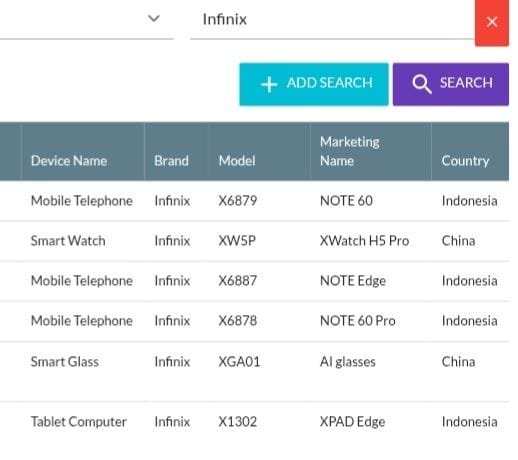Click the ADD SEARCH button
This screenshot has height=460, width=518.
click(314, 84)
